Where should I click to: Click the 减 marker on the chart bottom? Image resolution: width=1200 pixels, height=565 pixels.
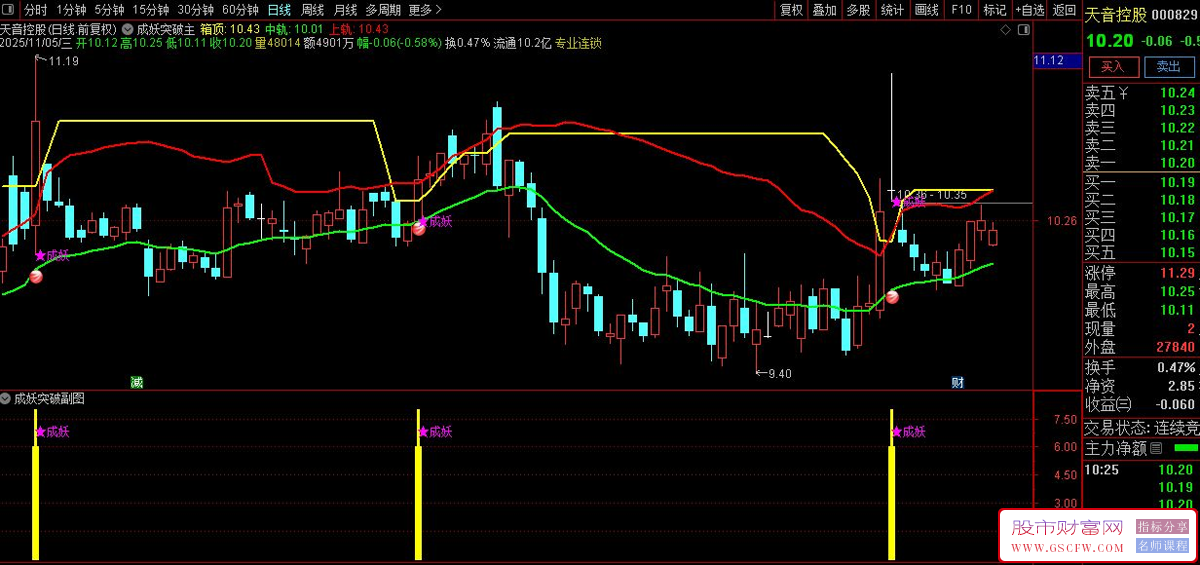[x=137, y=382]
